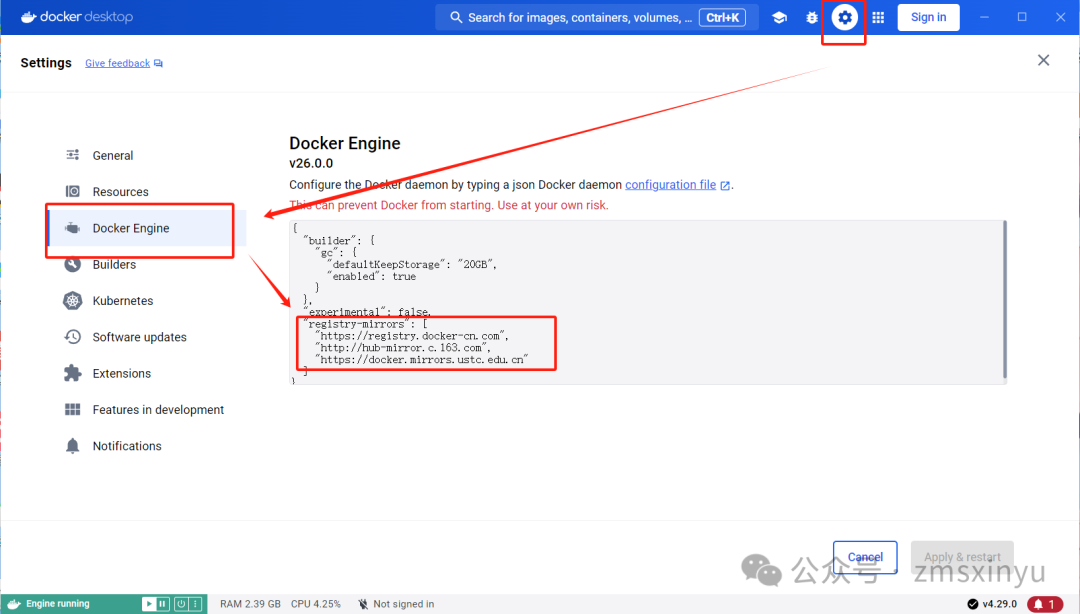
Task: Open the configuration file link
Action: click(x=670, y=185)
